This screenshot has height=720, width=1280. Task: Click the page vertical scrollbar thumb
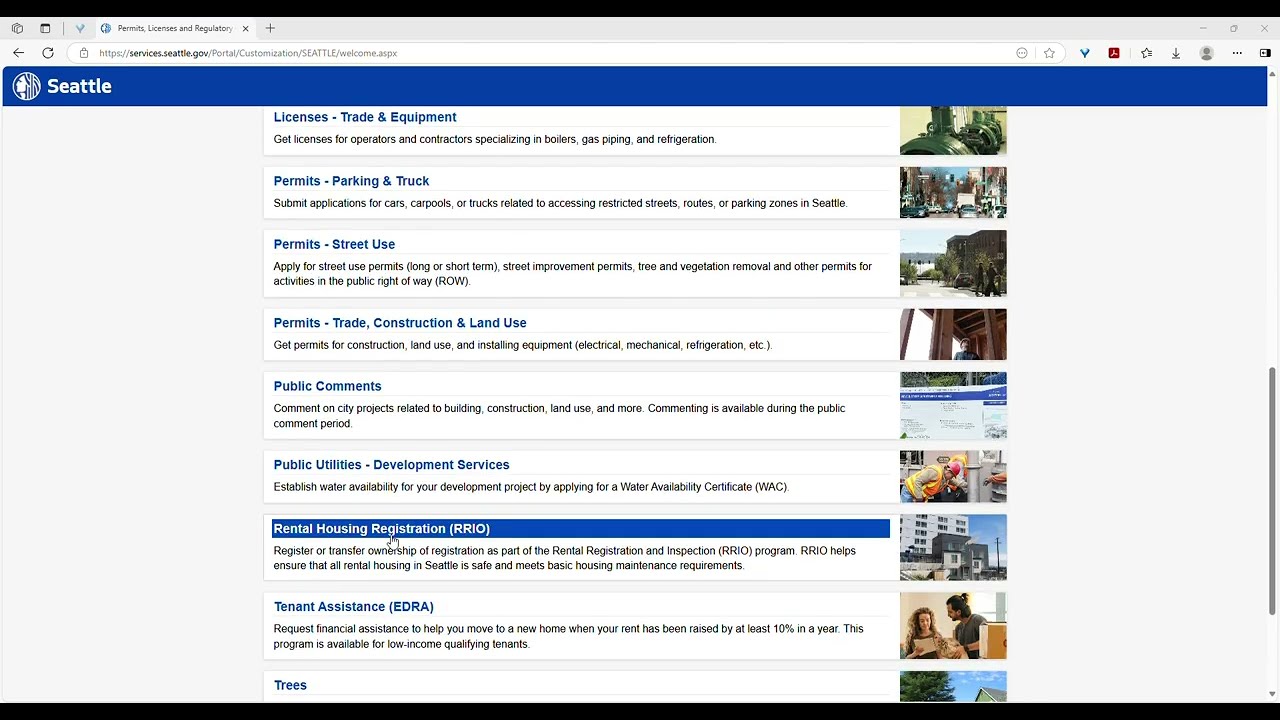click(1272, 490)
